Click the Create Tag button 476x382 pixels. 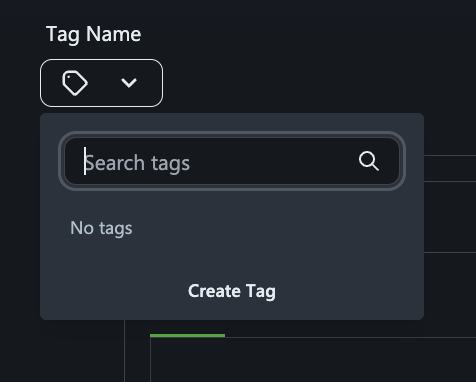click(x=232, y=291)
